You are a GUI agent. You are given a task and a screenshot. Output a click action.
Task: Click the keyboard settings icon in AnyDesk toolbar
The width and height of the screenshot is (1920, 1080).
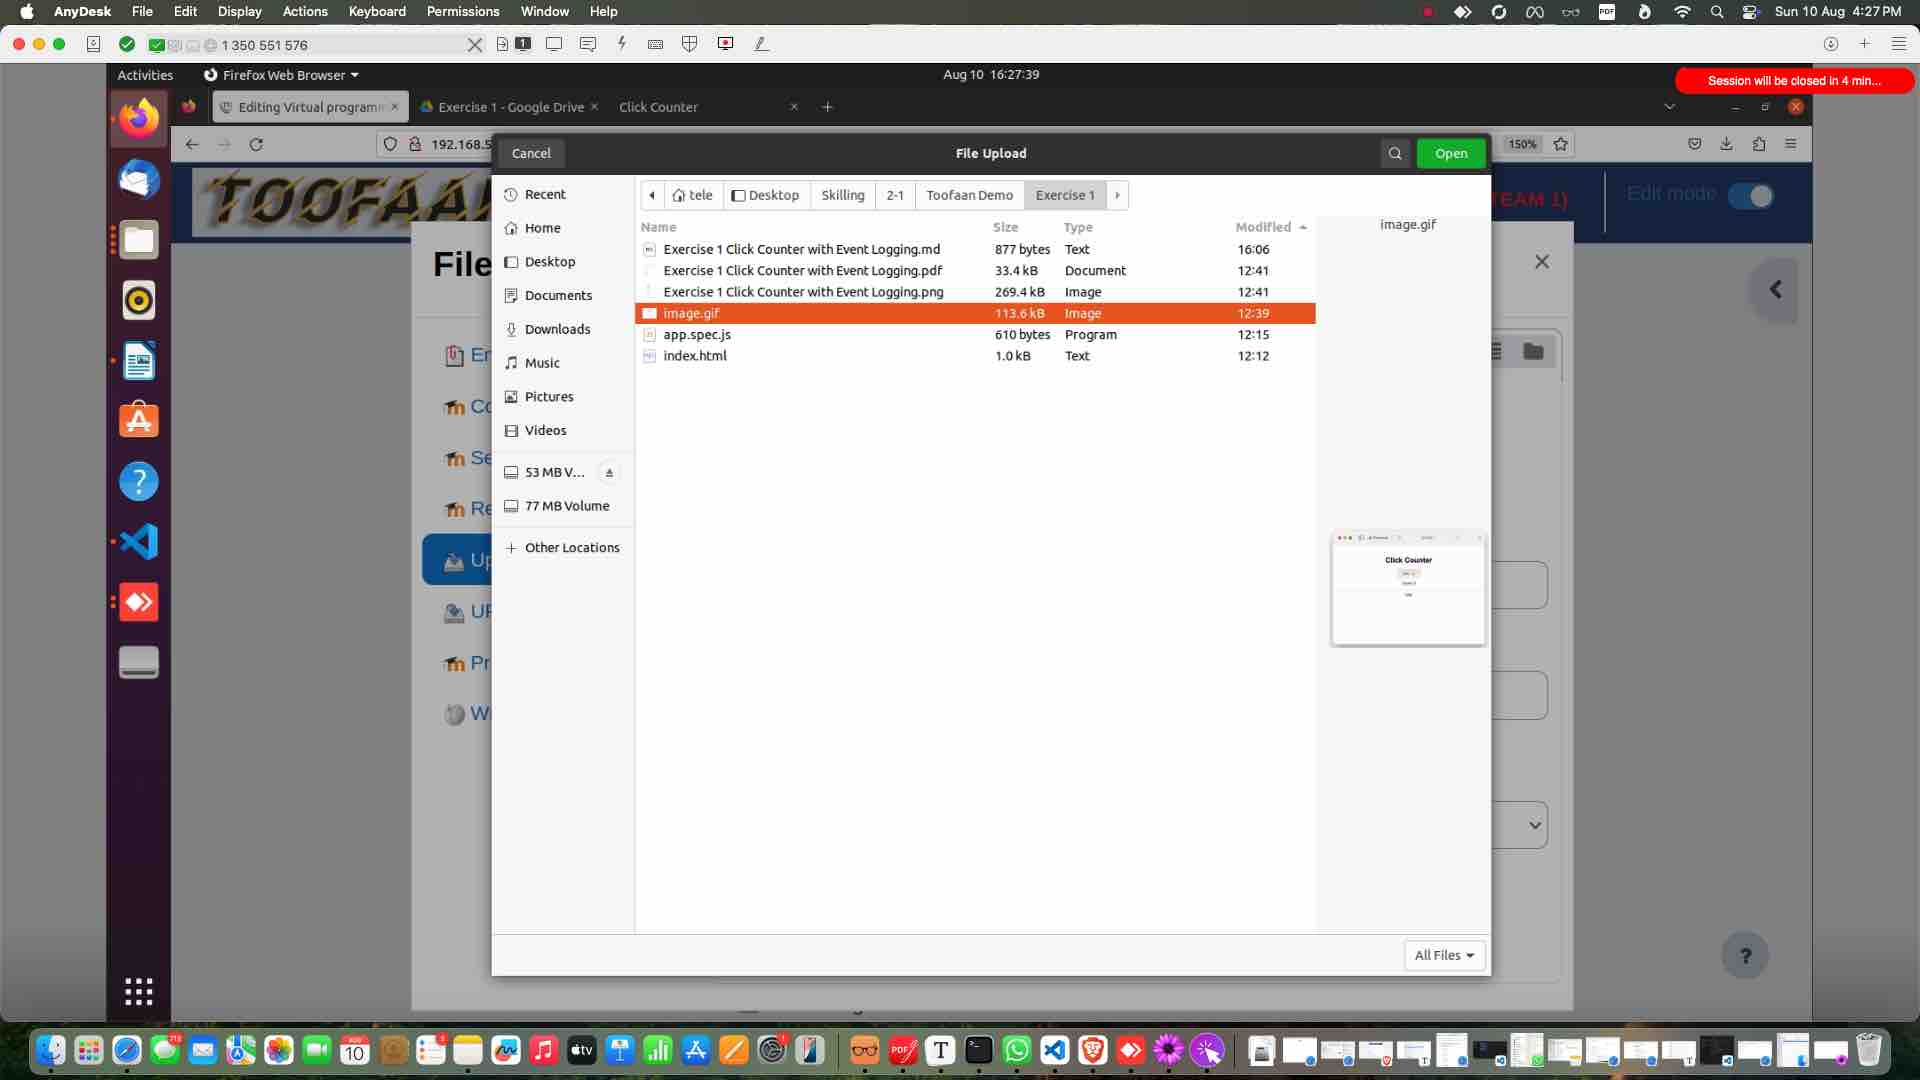pos(656,44)
